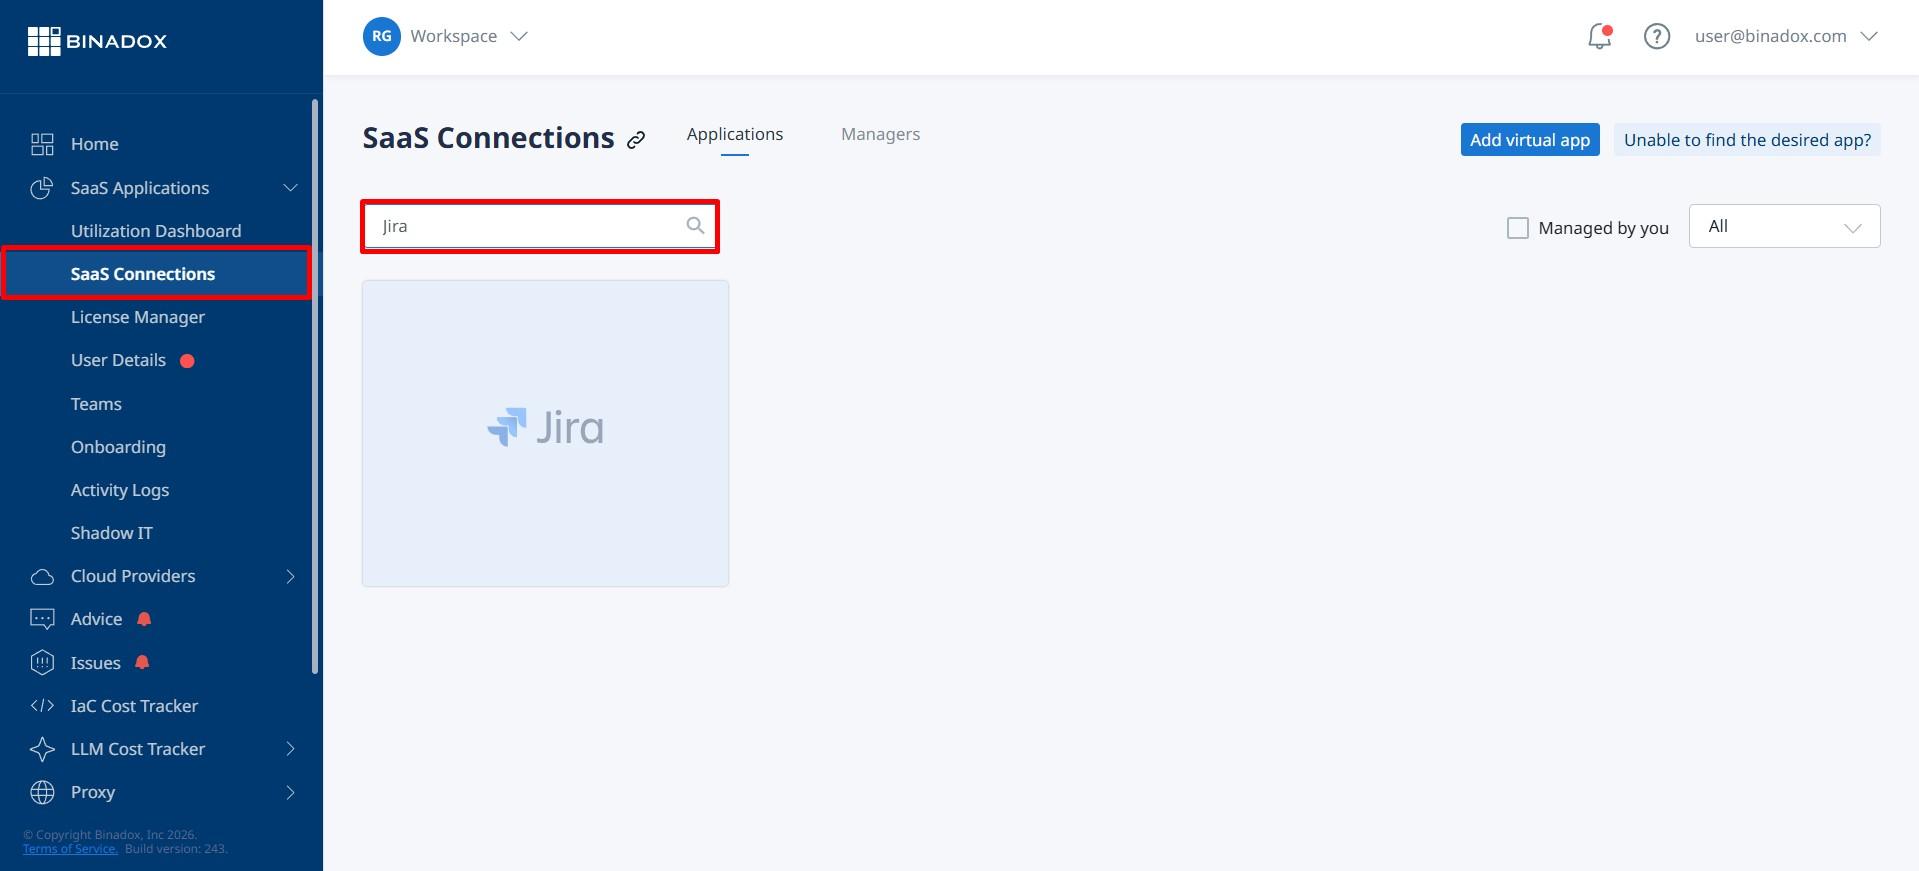Click the Advice chat icon

click(x=42, y=619)
